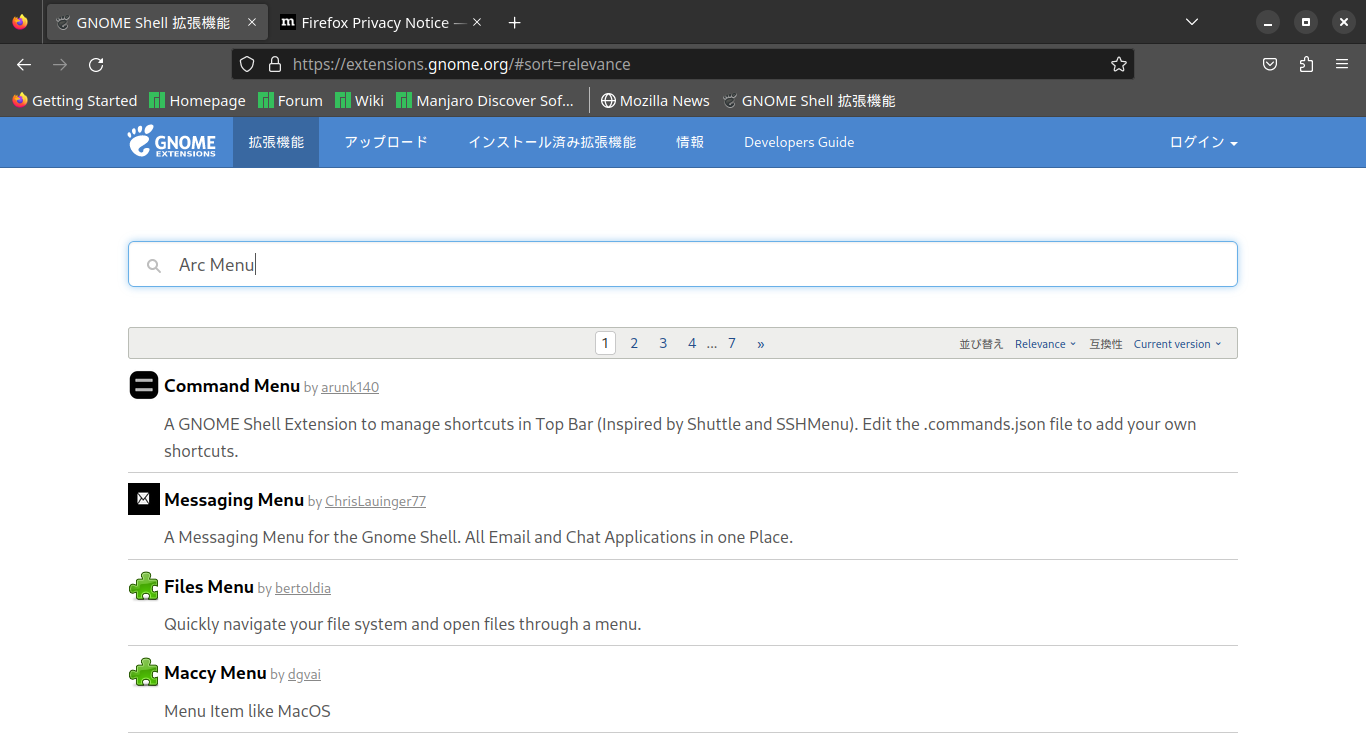Screen dimensions: 1366x736
Task: Focus the Arc Menu search field
Action: pos(683,264)
